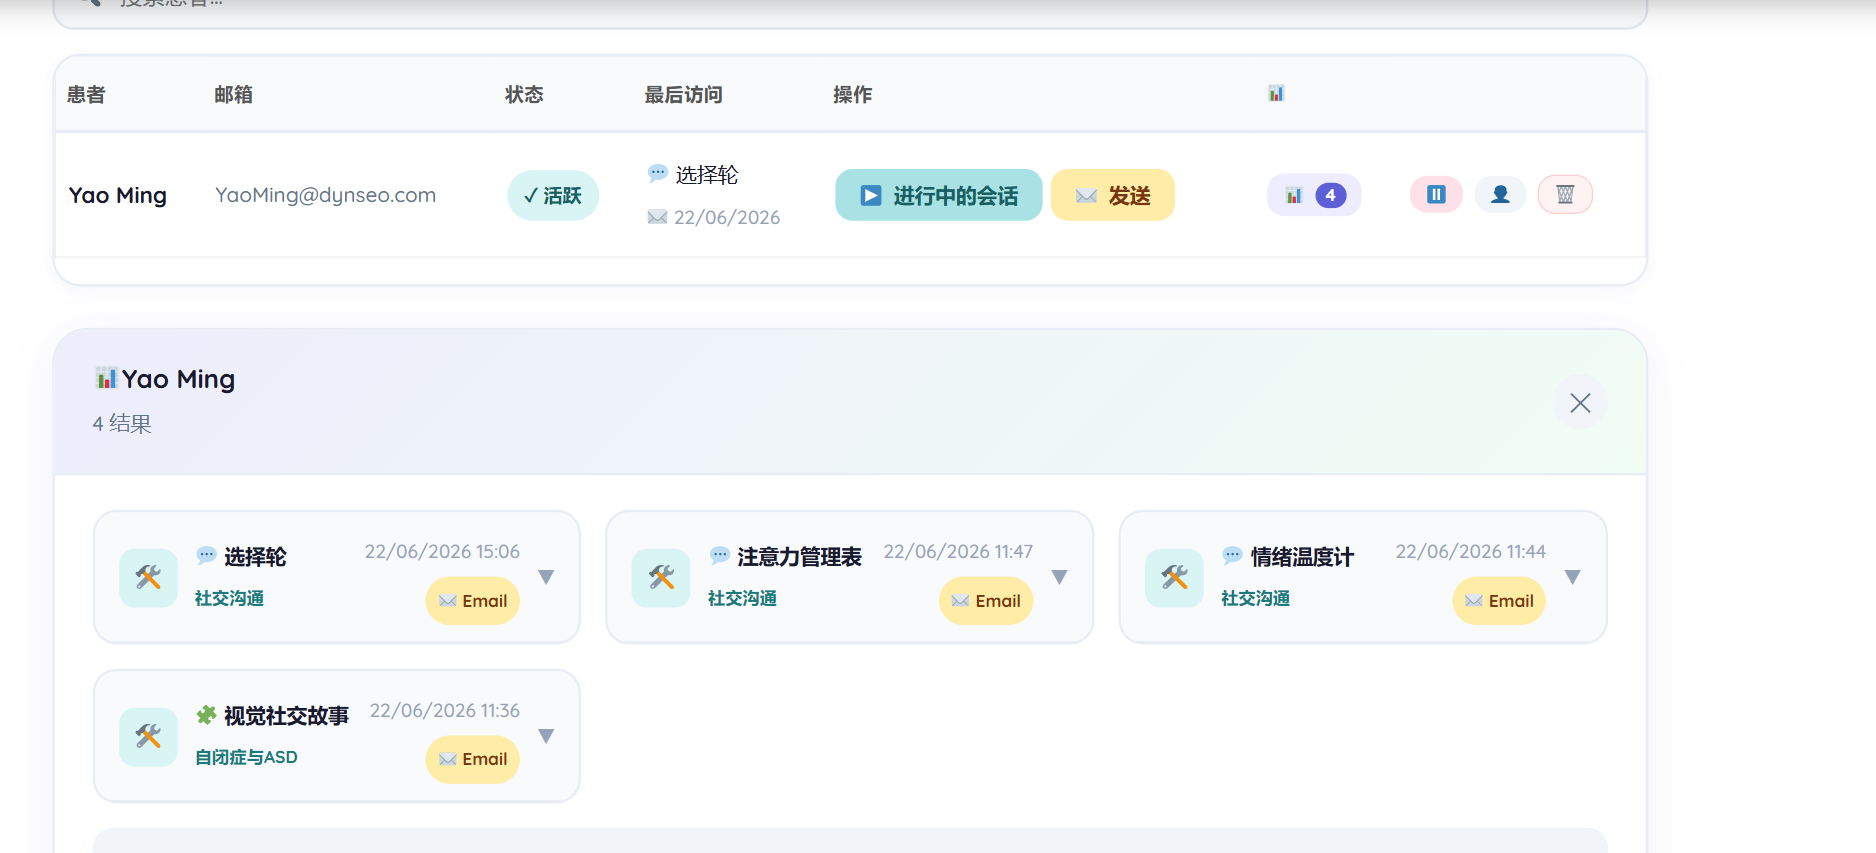Click the Email button on the 视觉社交故事 card
The width and height of the screenshot is (1876, 853).
[x=473, y=760]
